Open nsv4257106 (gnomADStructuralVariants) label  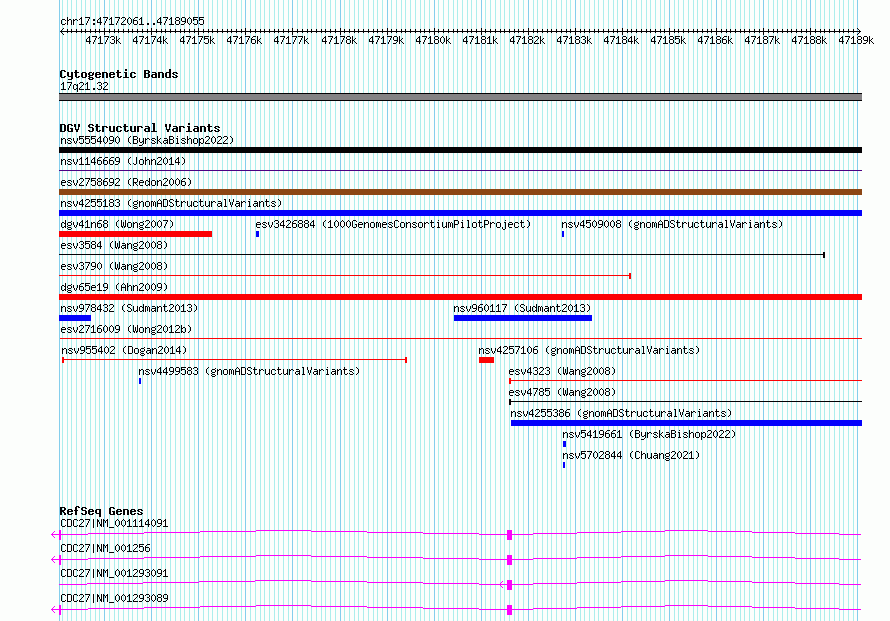point(589,350)
